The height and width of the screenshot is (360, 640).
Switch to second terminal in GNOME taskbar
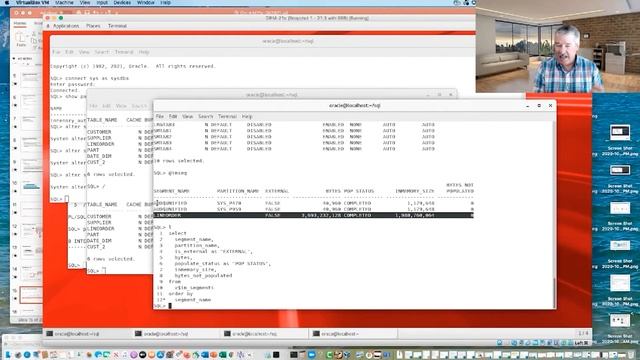(177, 334)
